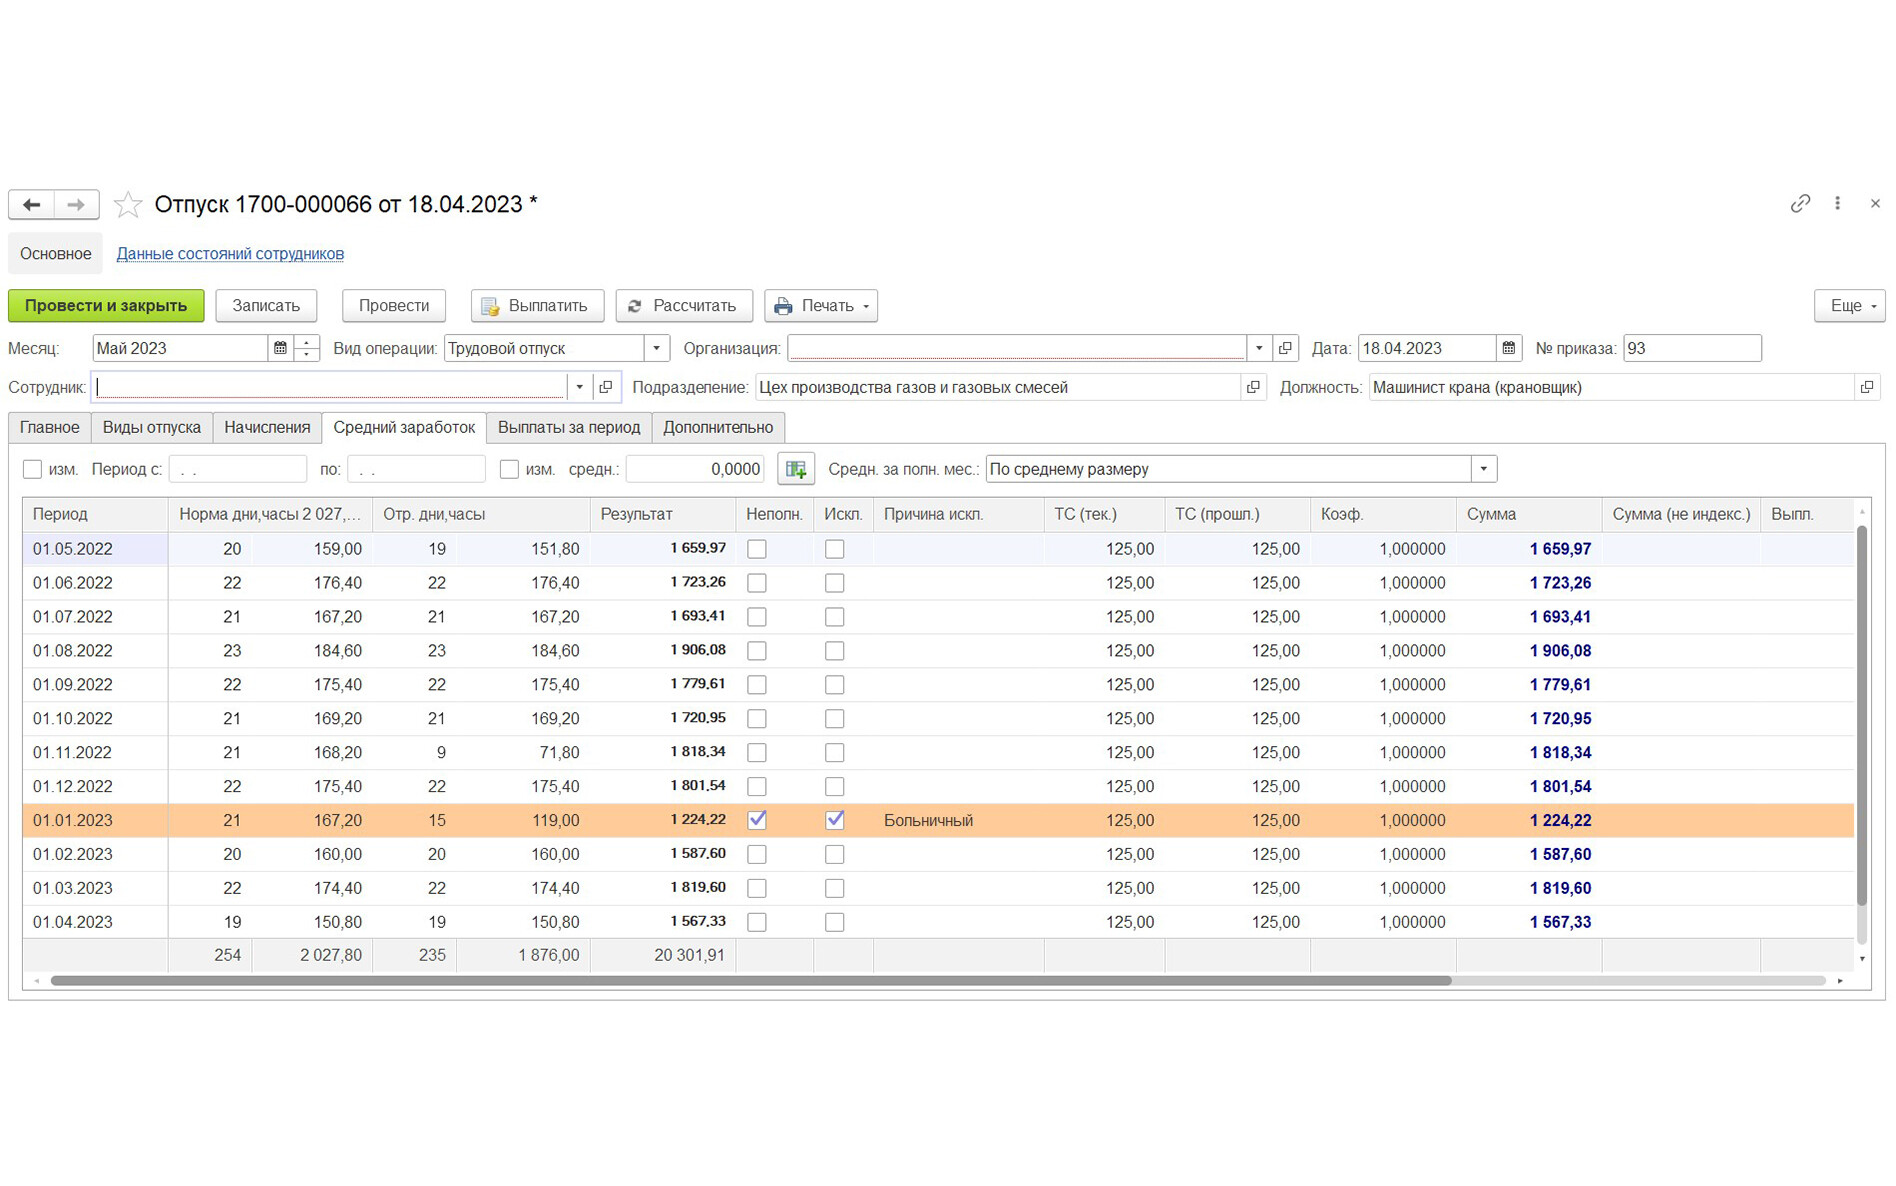Screen dimensions: 1896x1186
Task: Switch to the Начисления tab
Action: 267,427
